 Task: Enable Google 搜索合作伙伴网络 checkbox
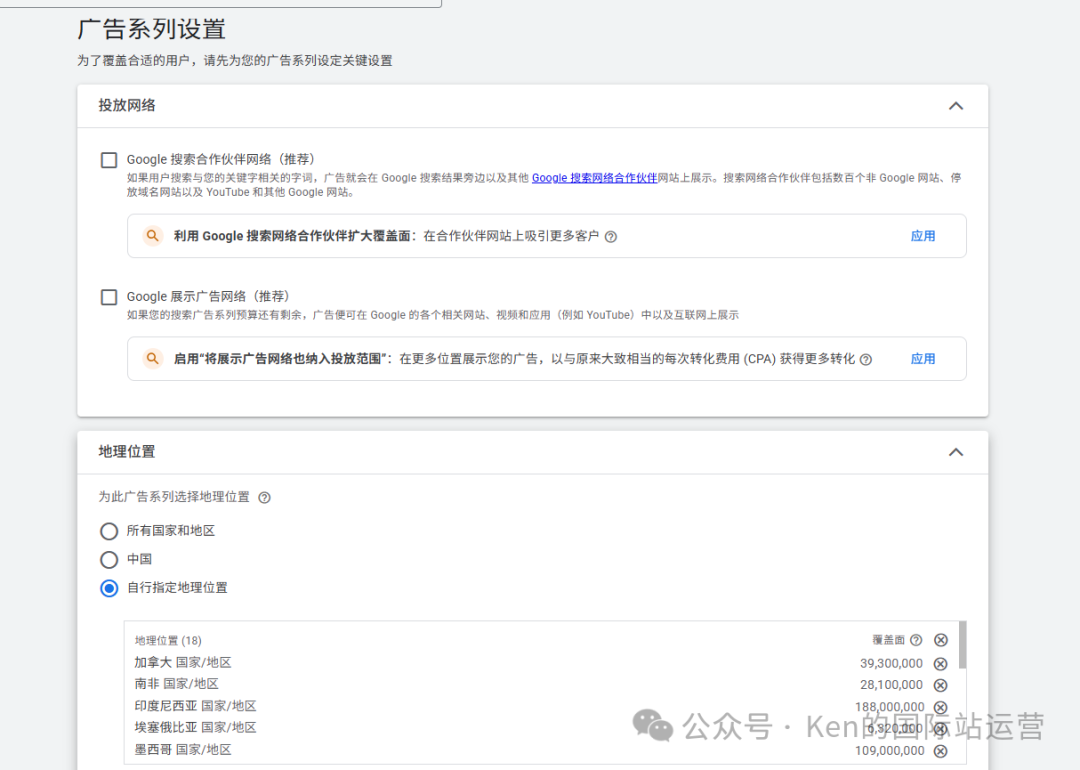click(109, 160)
